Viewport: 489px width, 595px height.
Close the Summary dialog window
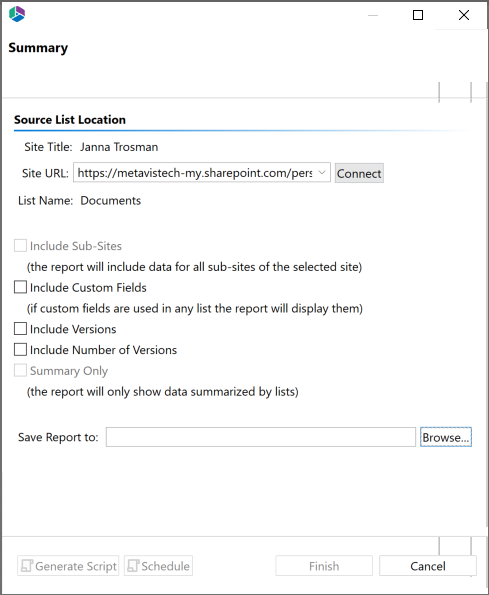[464, 15]
